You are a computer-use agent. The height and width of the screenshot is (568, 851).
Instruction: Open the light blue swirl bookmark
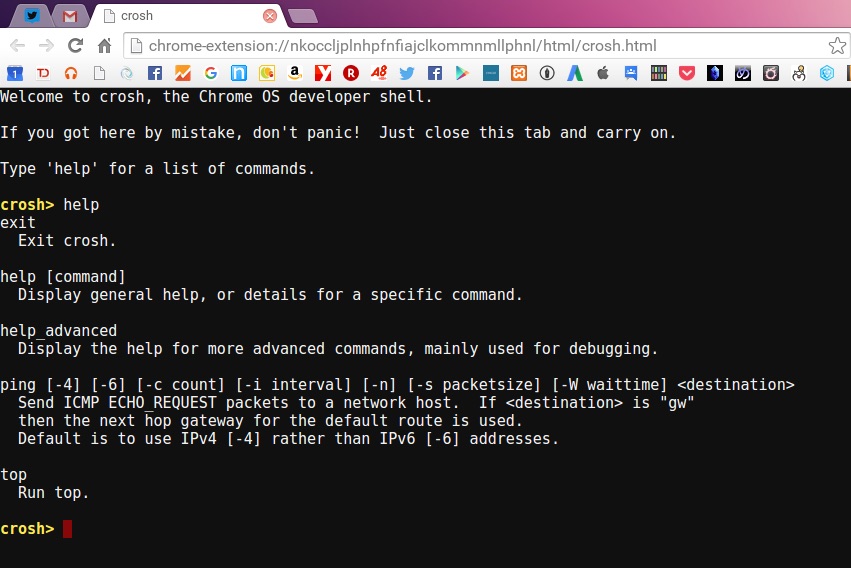pos(126,73)
